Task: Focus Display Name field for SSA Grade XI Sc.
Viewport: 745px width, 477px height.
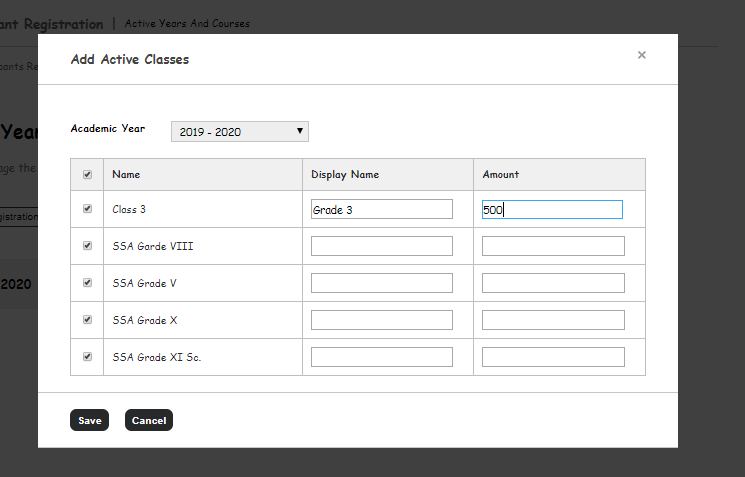Action: [x=382, y=357]
